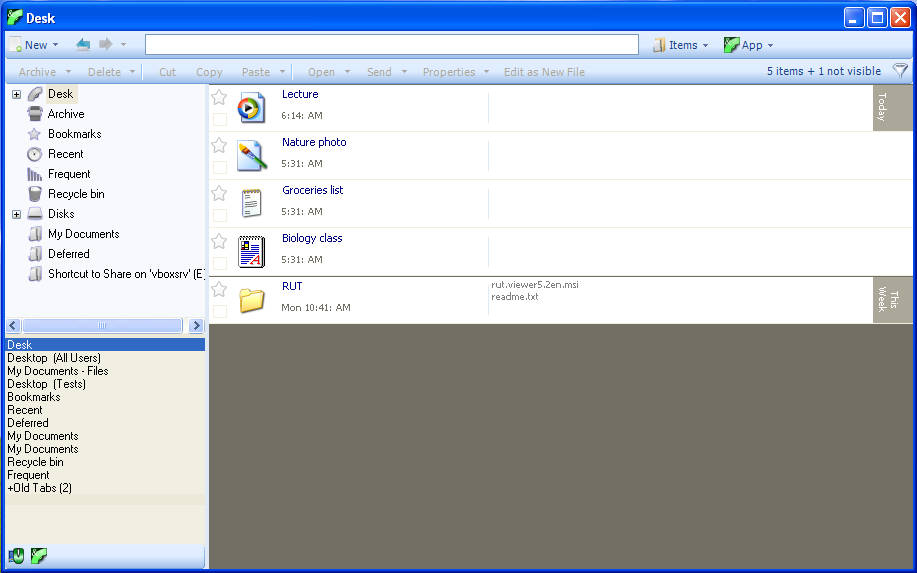Open the Archive dropdown arrow
The height and width of the screenshot is (573, 917).
coord(68,72)
